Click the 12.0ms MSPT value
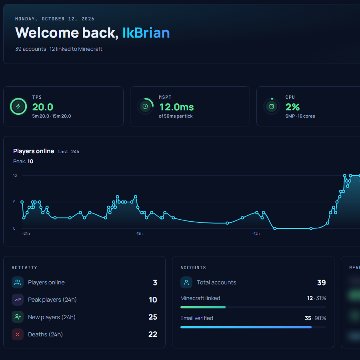 tap(176, 107)
